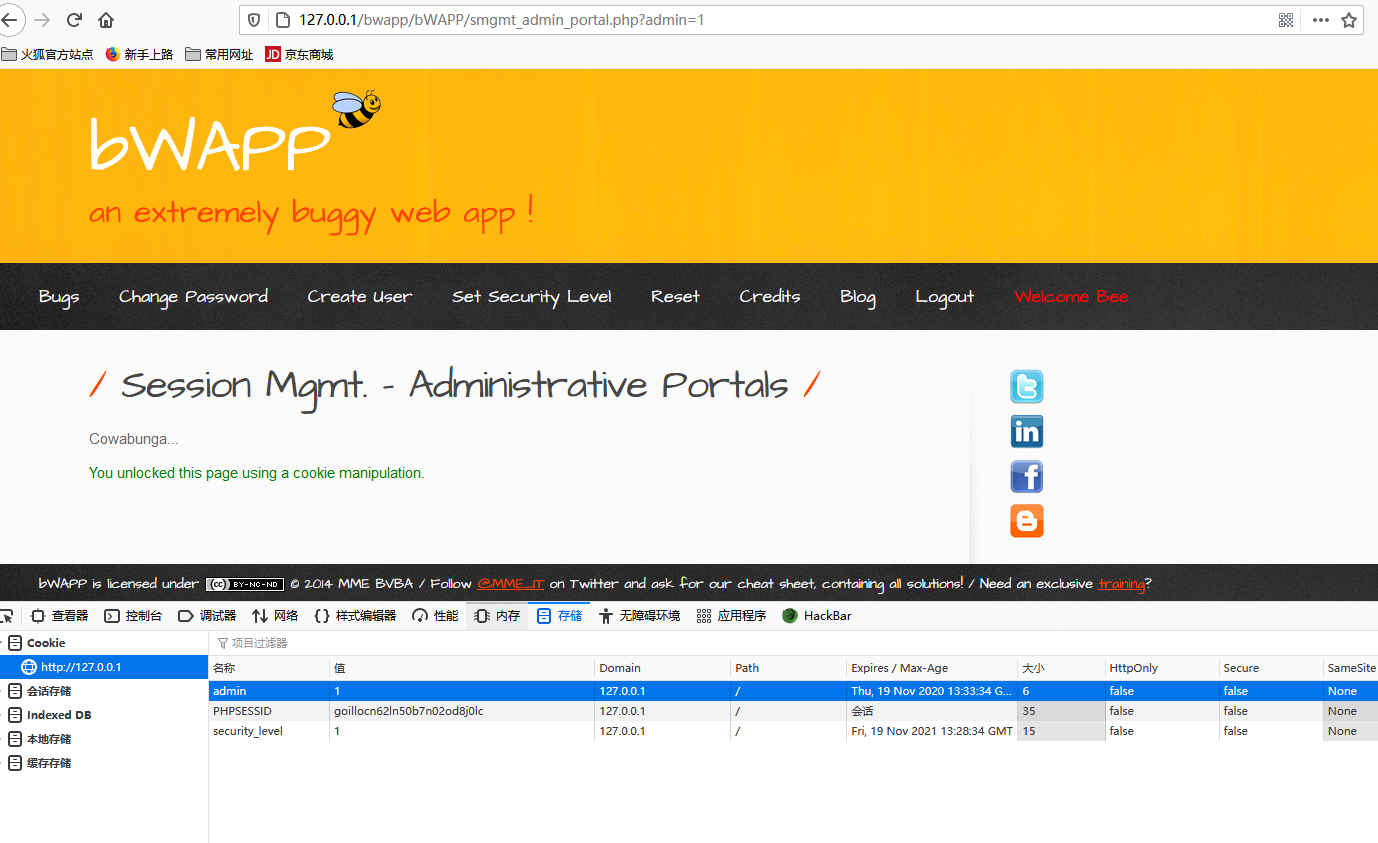Open the 新手上路 bookmark
This screenshot has width=1378, height=843.
[139, 55]
